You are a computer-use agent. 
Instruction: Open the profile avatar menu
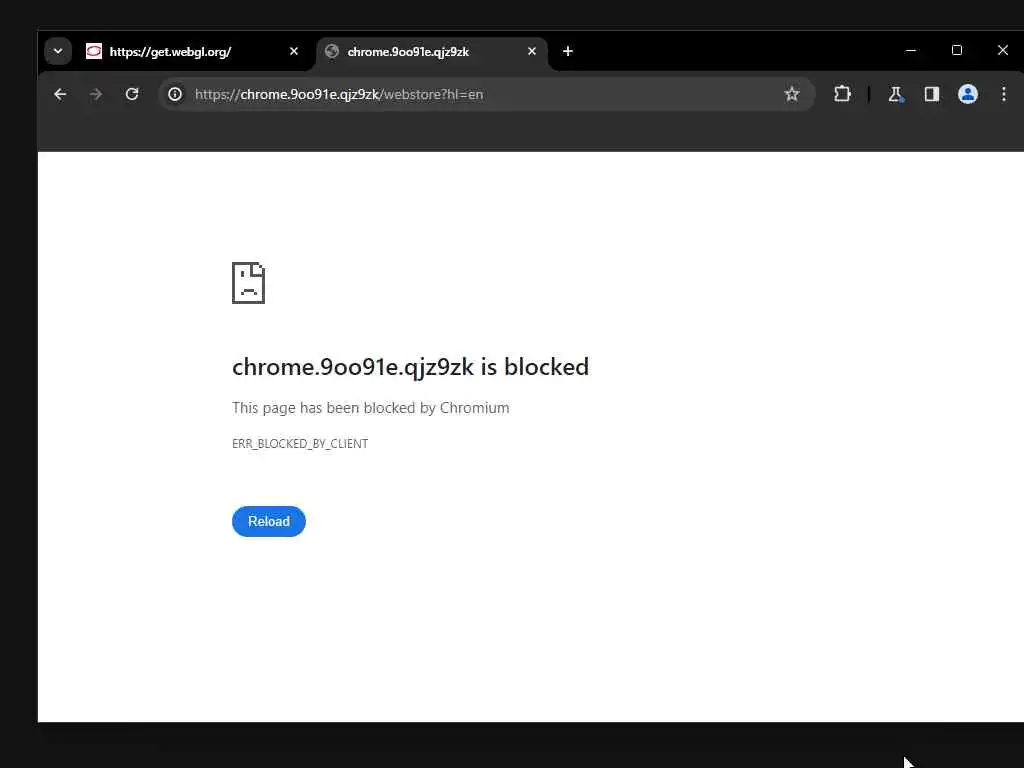(968, 94)
